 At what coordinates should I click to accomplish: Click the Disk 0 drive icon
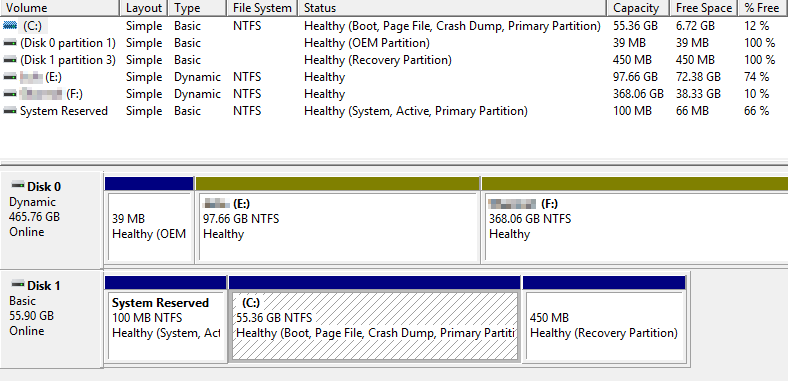pos(18,185)
